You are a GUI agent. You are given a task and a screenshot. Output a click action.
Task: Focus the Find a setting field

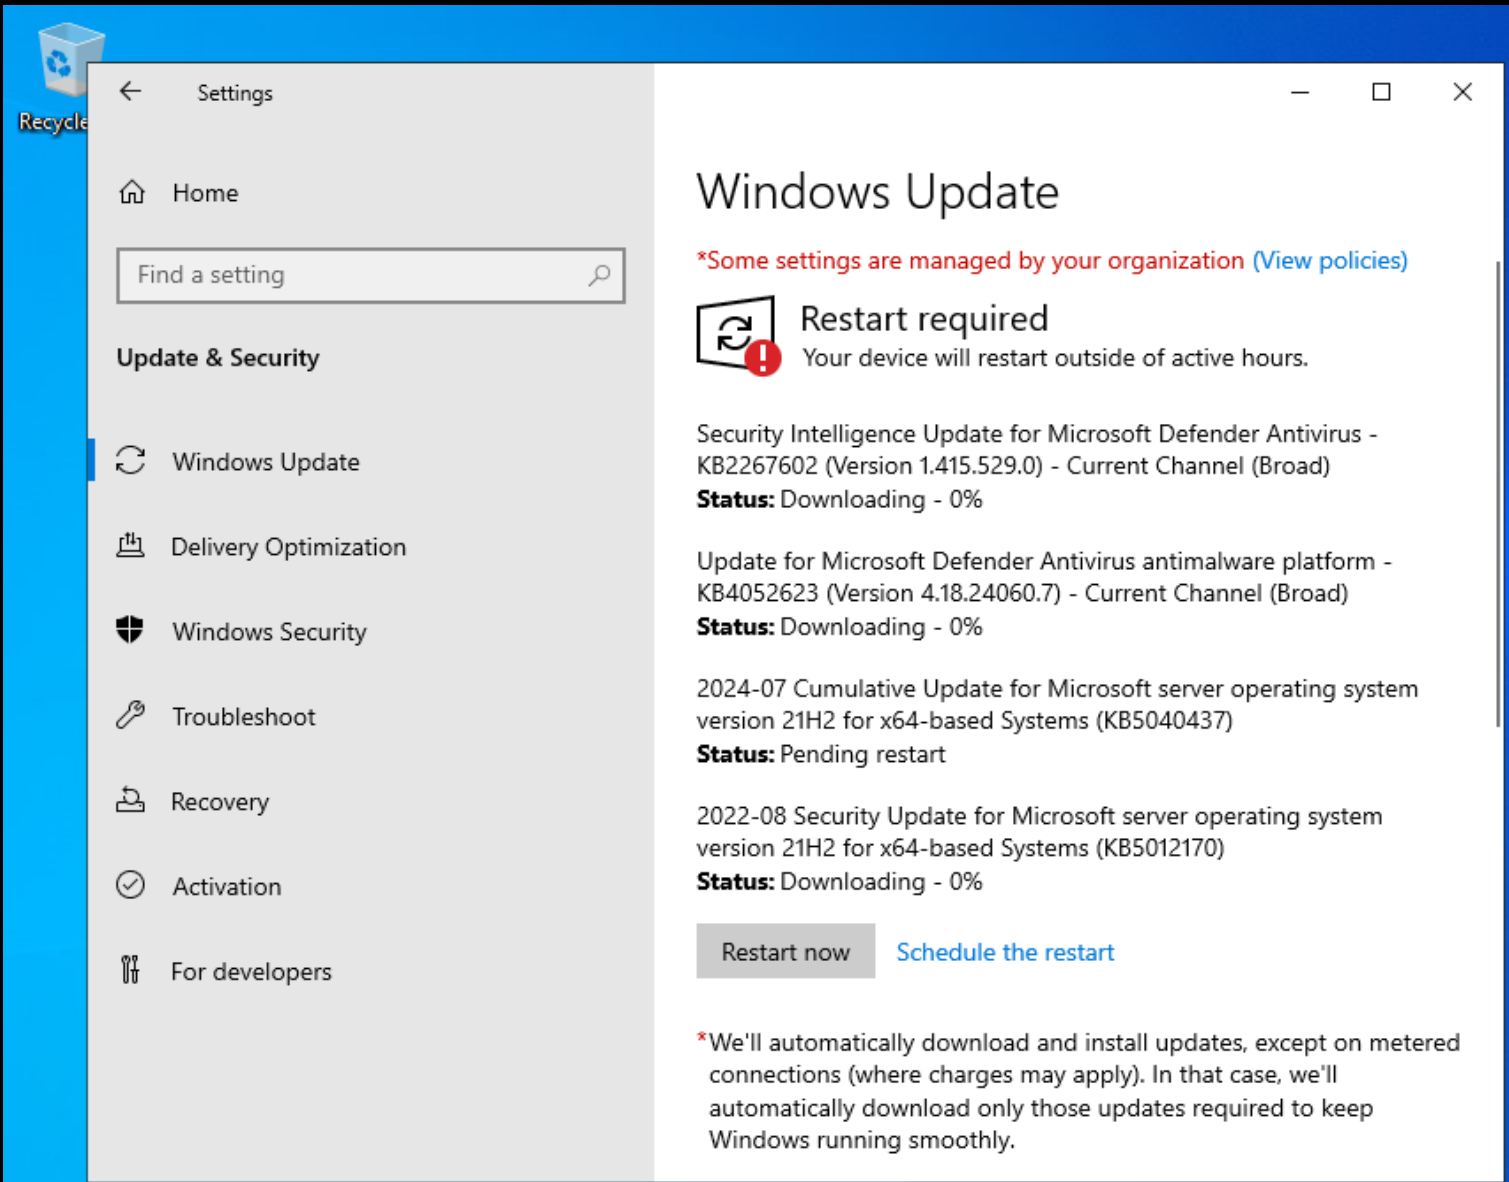[370, 275]
